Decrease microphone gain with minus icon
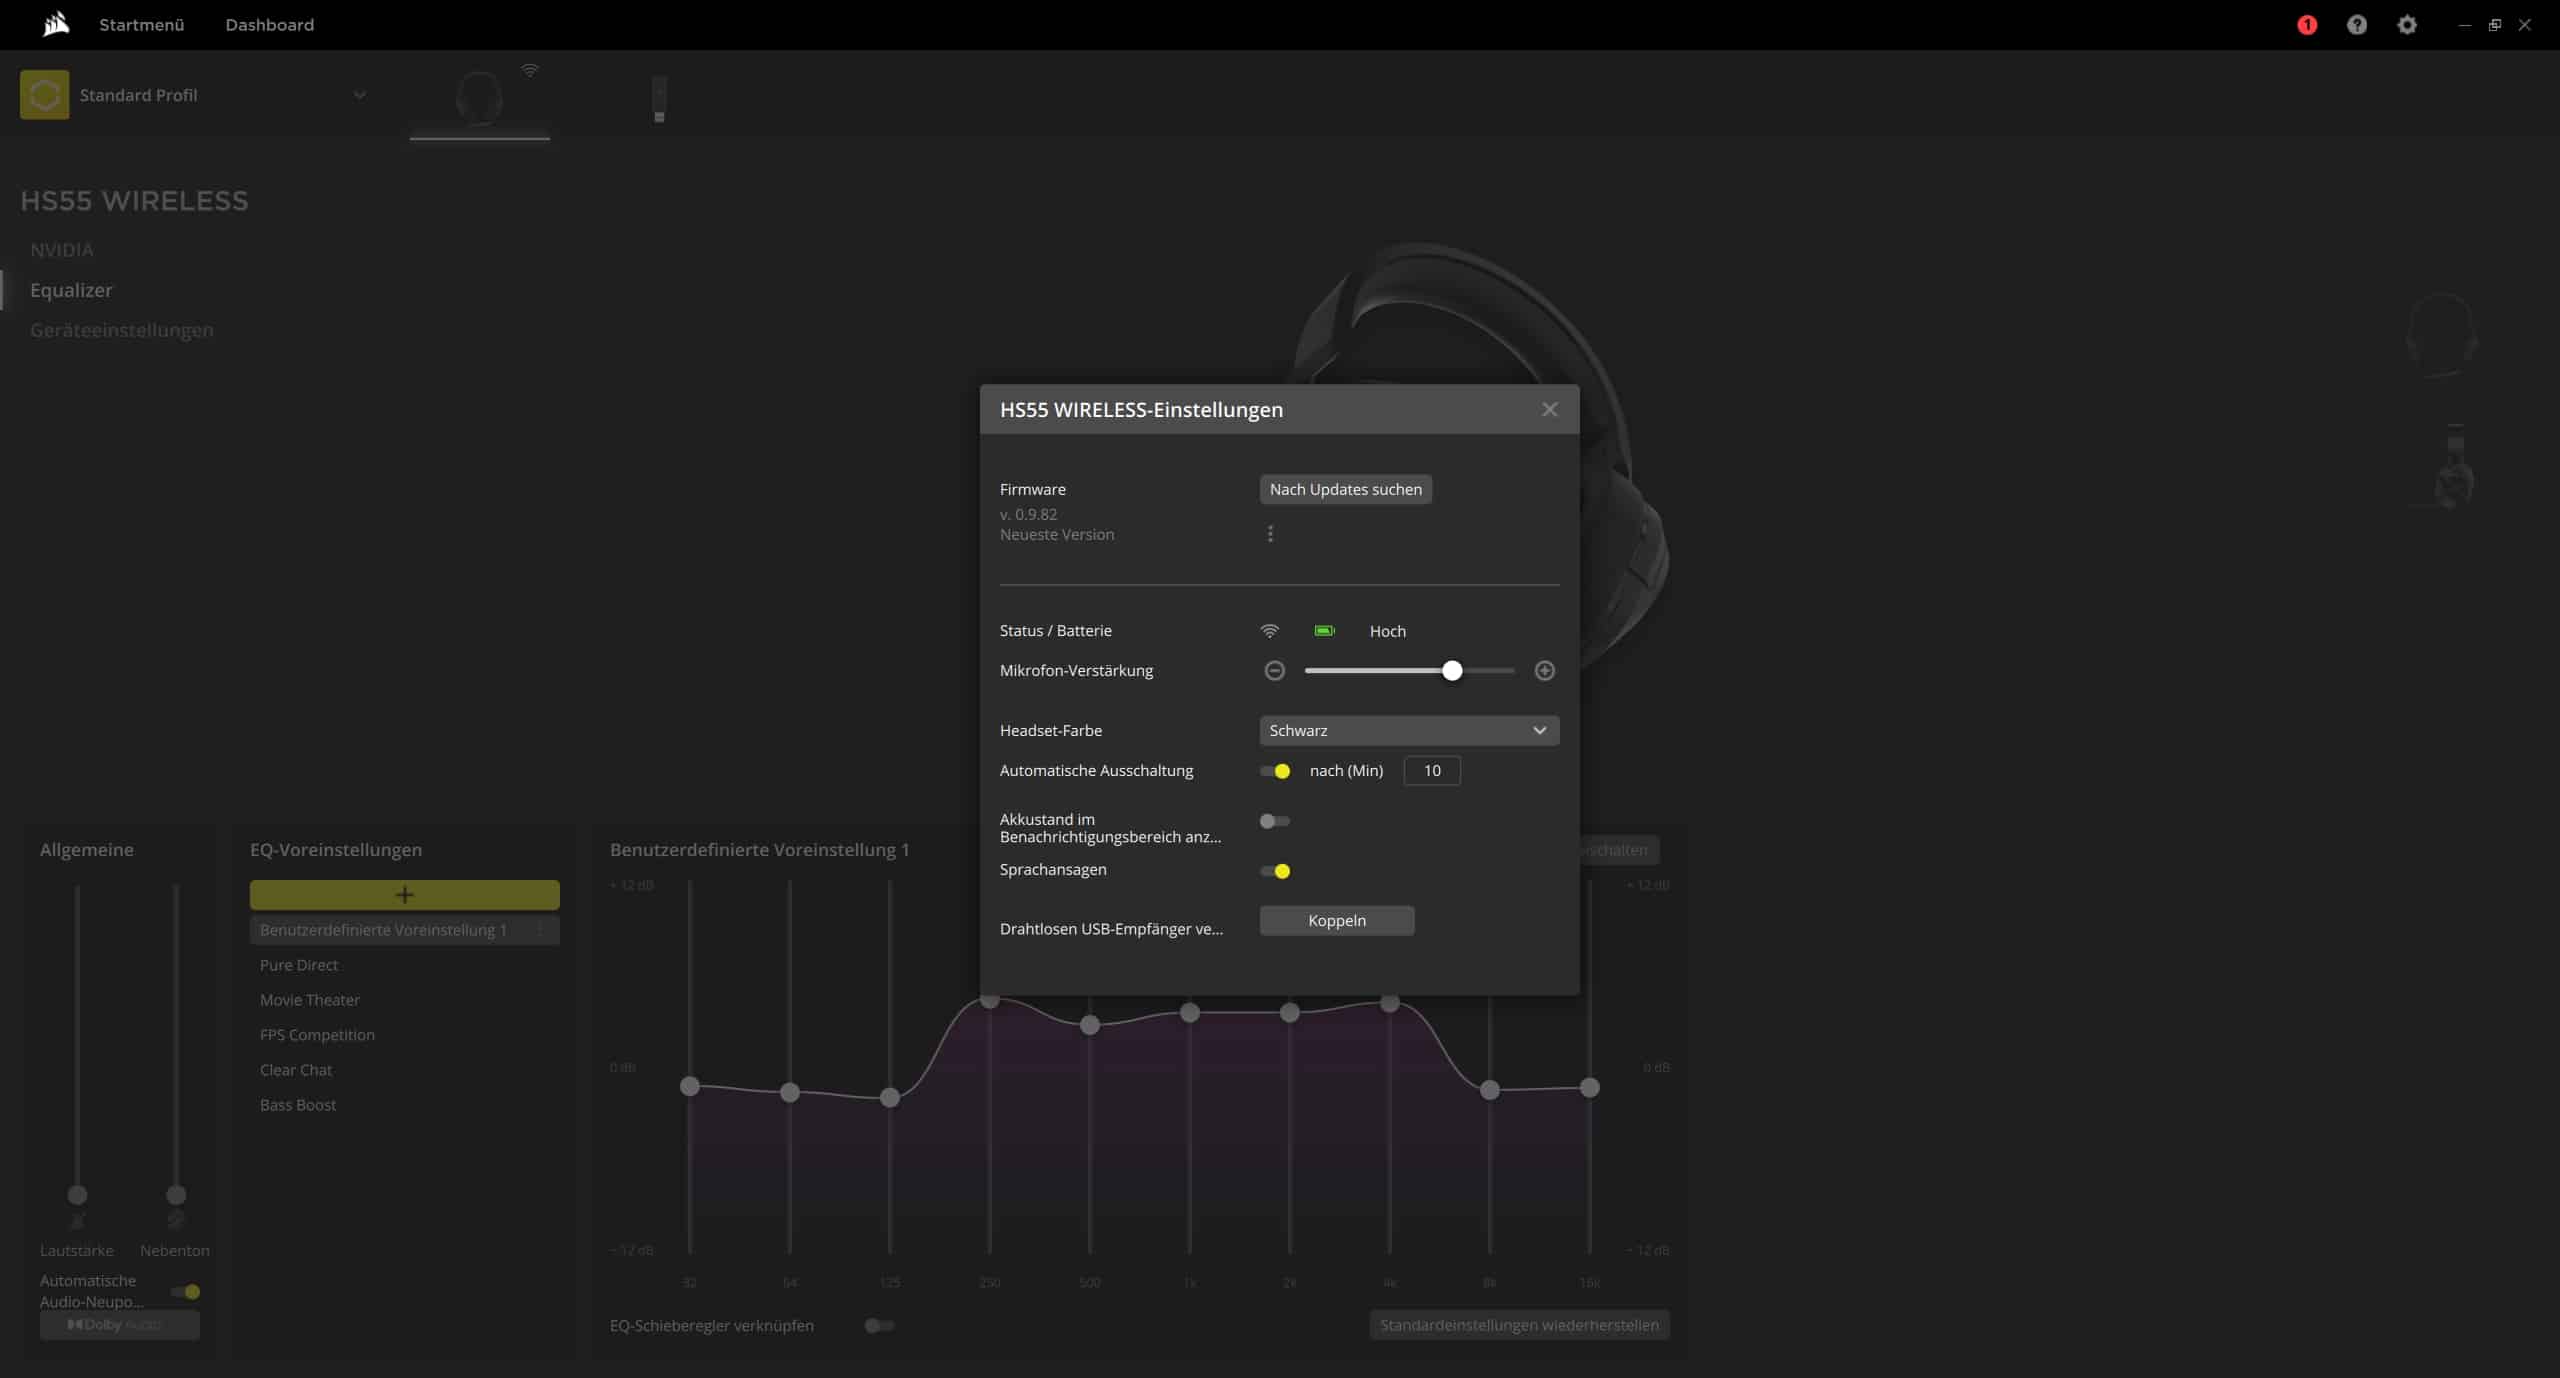The width and height of the screenshot is (2560, 1378). coord(1274,671)
